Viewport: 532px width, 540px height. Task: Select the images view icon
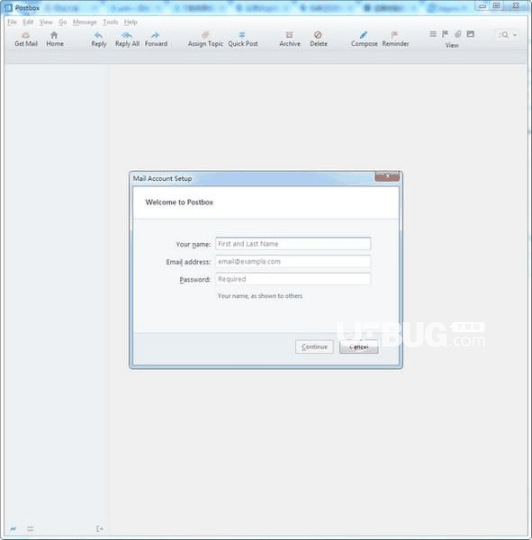(x=470, y=34)
